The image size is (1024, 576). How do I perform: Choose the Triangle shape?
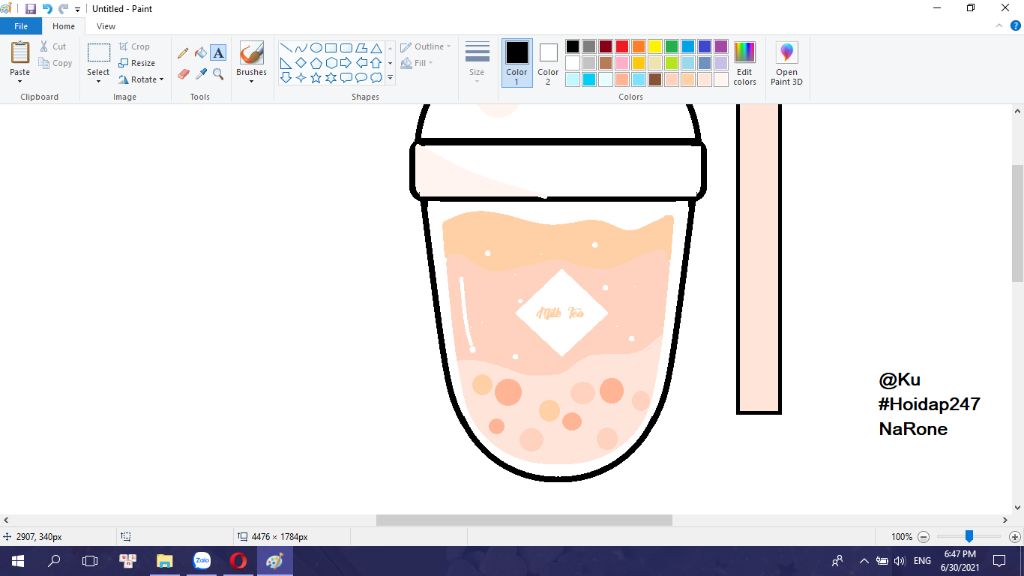[x=376, y=48]
